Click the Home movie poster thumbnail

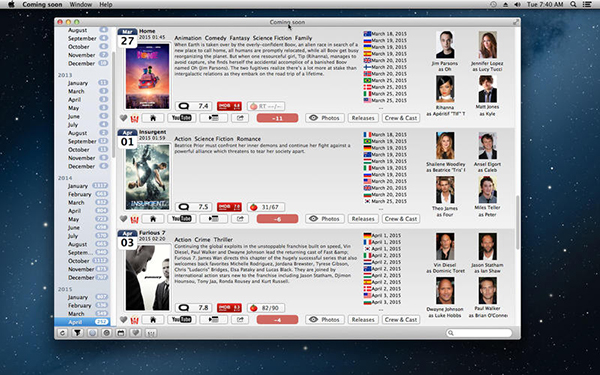tap(148, 76)
